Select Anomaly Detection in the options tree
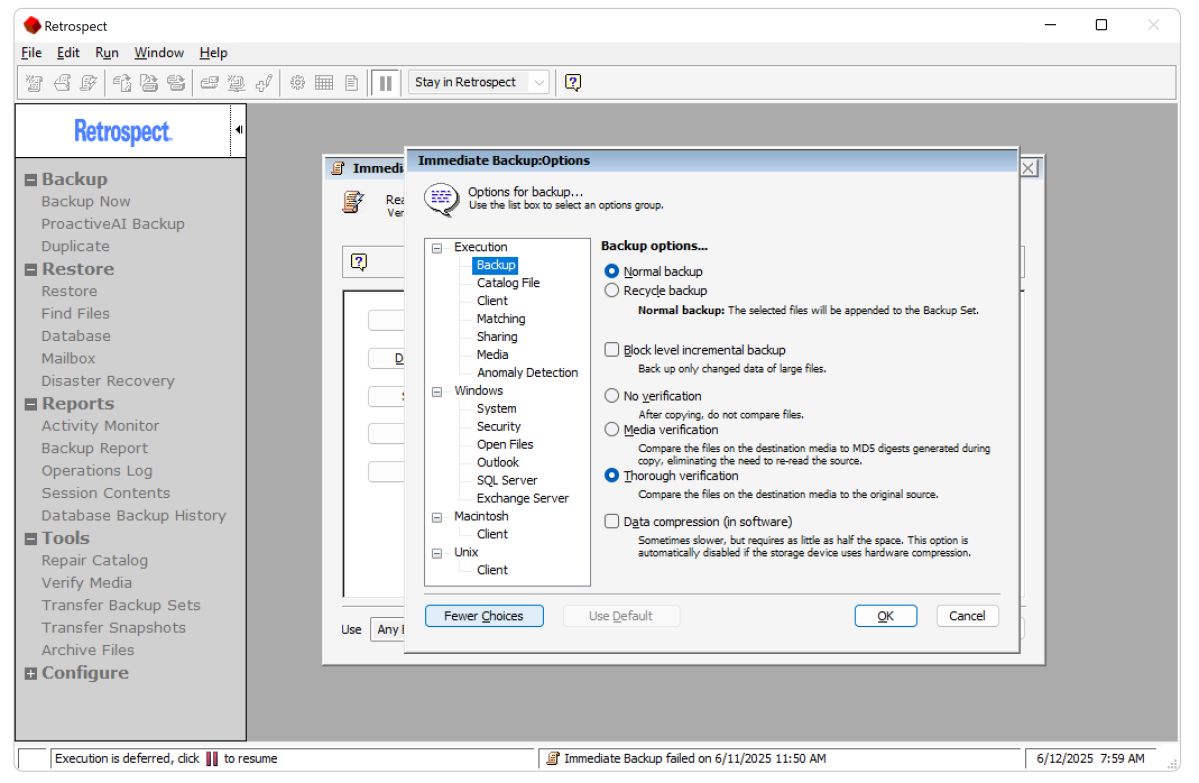The height and width of the screenshot is (783, 1199). click(x=528, y=373)
